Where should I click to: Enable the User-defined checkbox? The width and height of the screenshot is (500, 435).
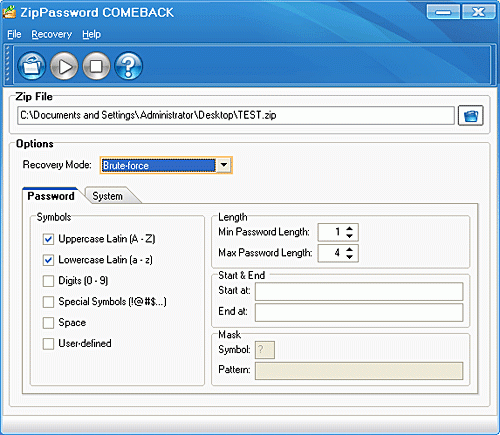click(x=48, y=344)
